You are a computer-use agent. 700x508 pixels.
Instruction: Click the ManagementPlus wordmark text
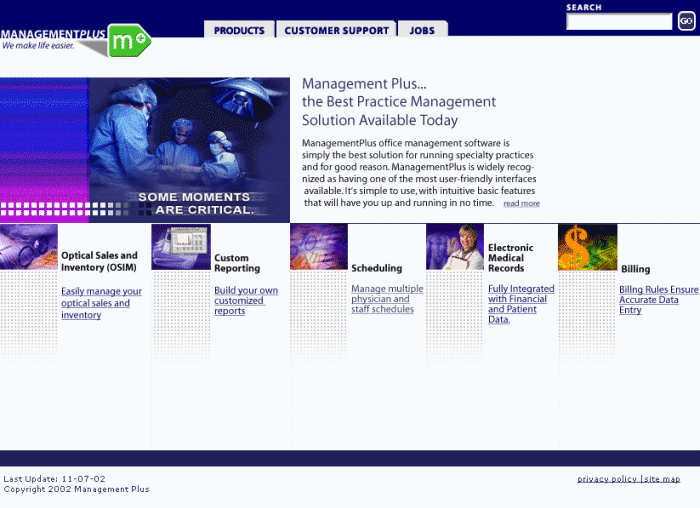53,34
